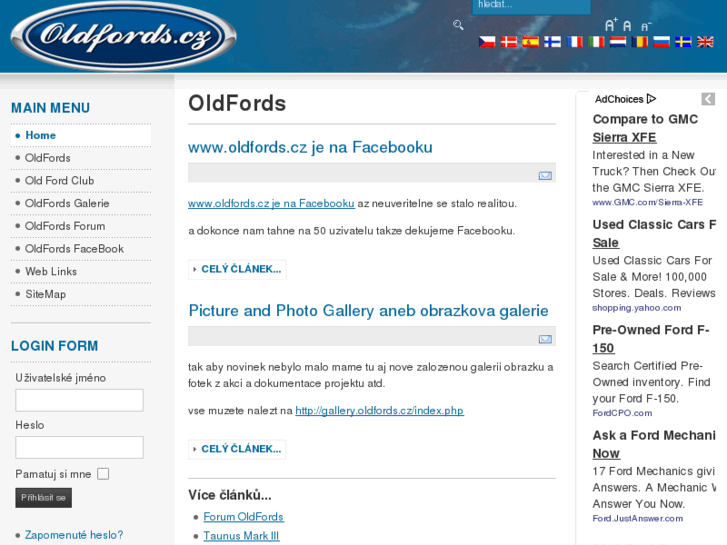The image size is (727, 545).
Task: Click the ad panel back arrow
Action: point(708,99)
